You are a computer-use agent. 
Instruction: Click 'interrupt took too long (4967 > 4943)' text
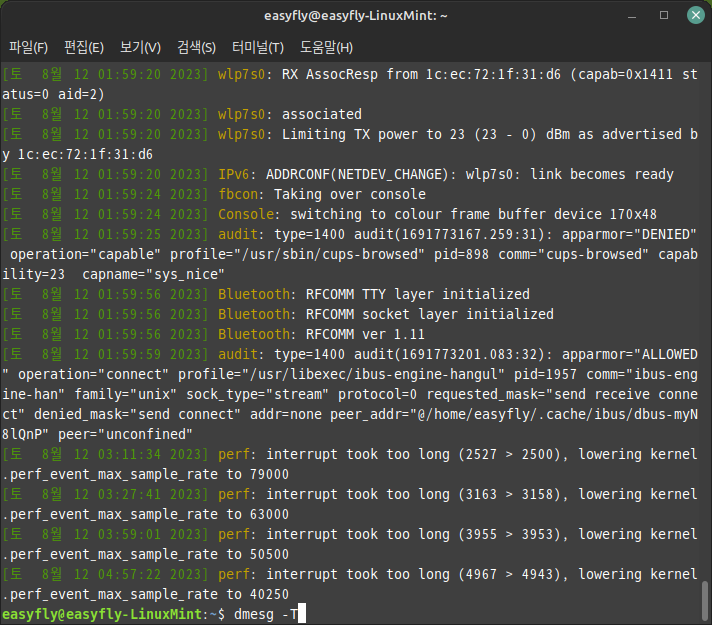coord(414,574)
